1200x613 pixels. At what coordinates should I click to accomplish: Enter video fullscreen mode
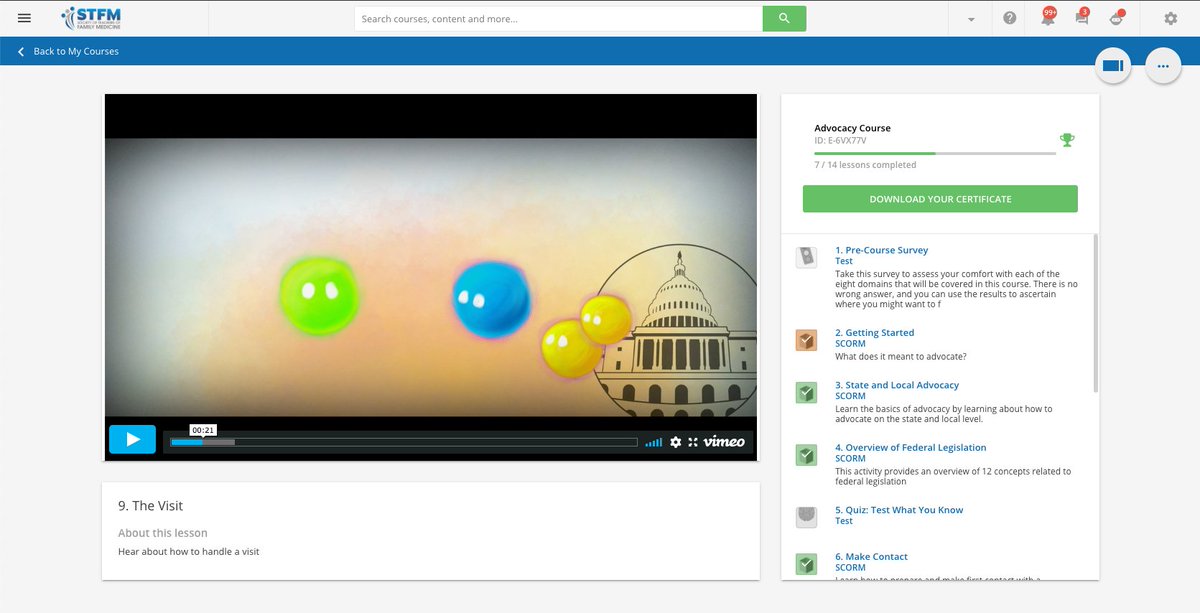tap(693, 442)
